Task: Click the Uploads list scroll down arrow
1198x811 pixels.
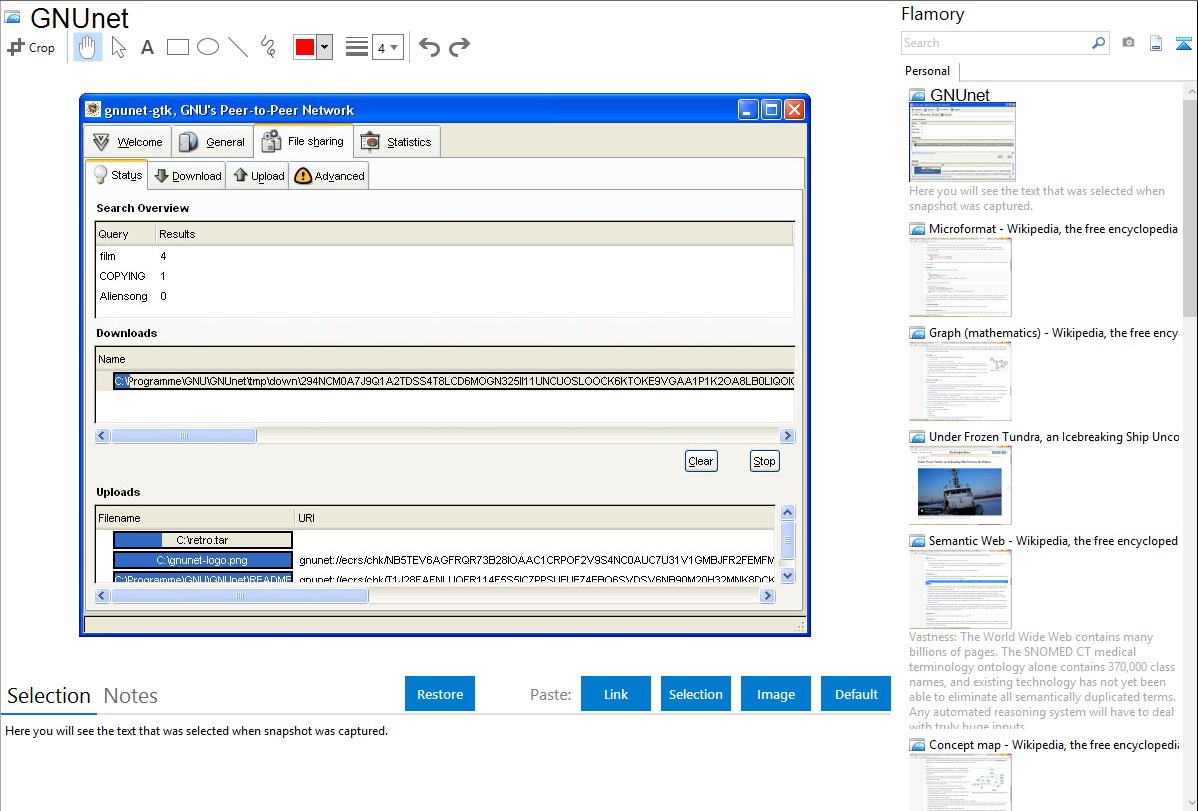Action: coord(787,576)
